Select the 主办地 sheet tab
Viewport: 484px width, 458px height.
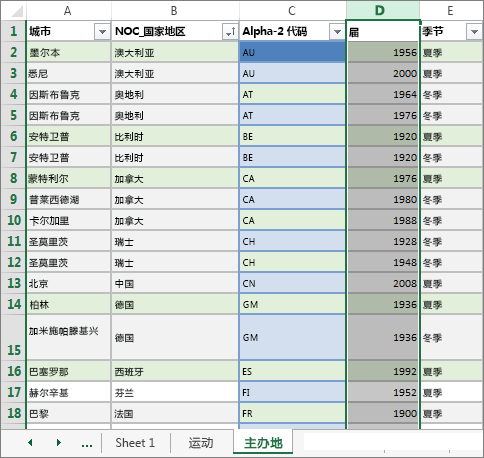click(263, 442)
